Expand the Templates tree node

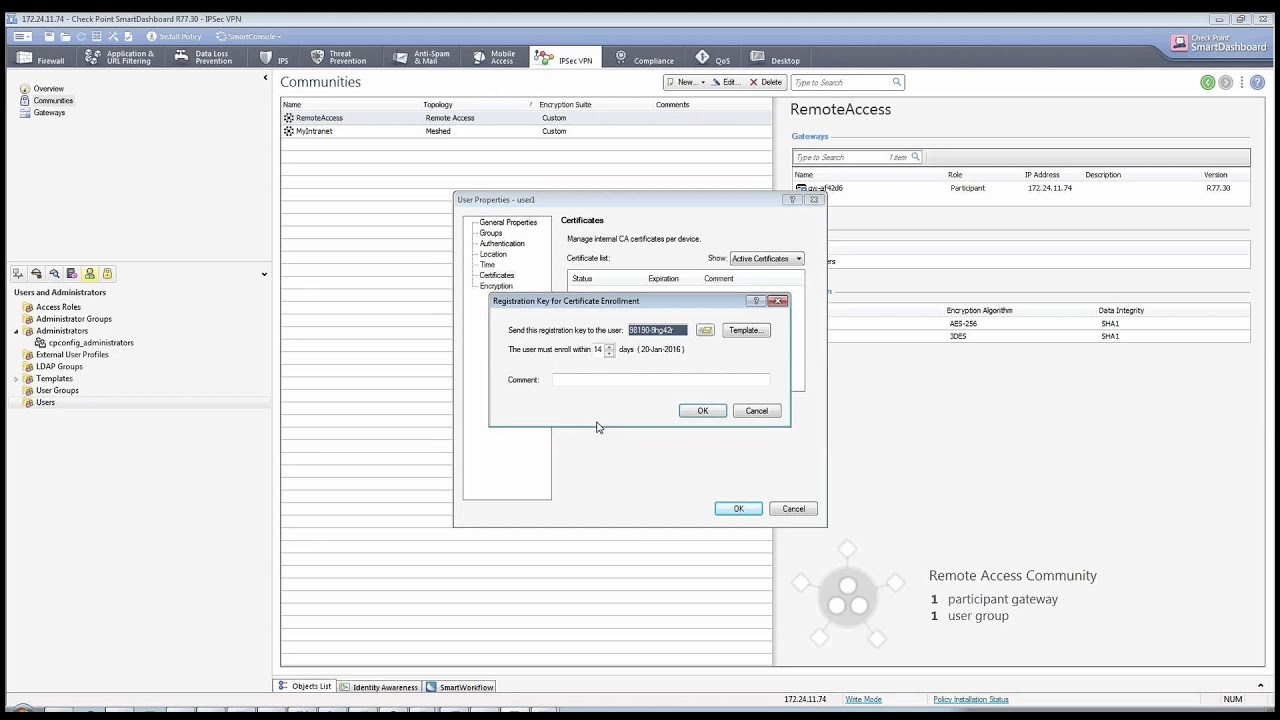point(16,379)
